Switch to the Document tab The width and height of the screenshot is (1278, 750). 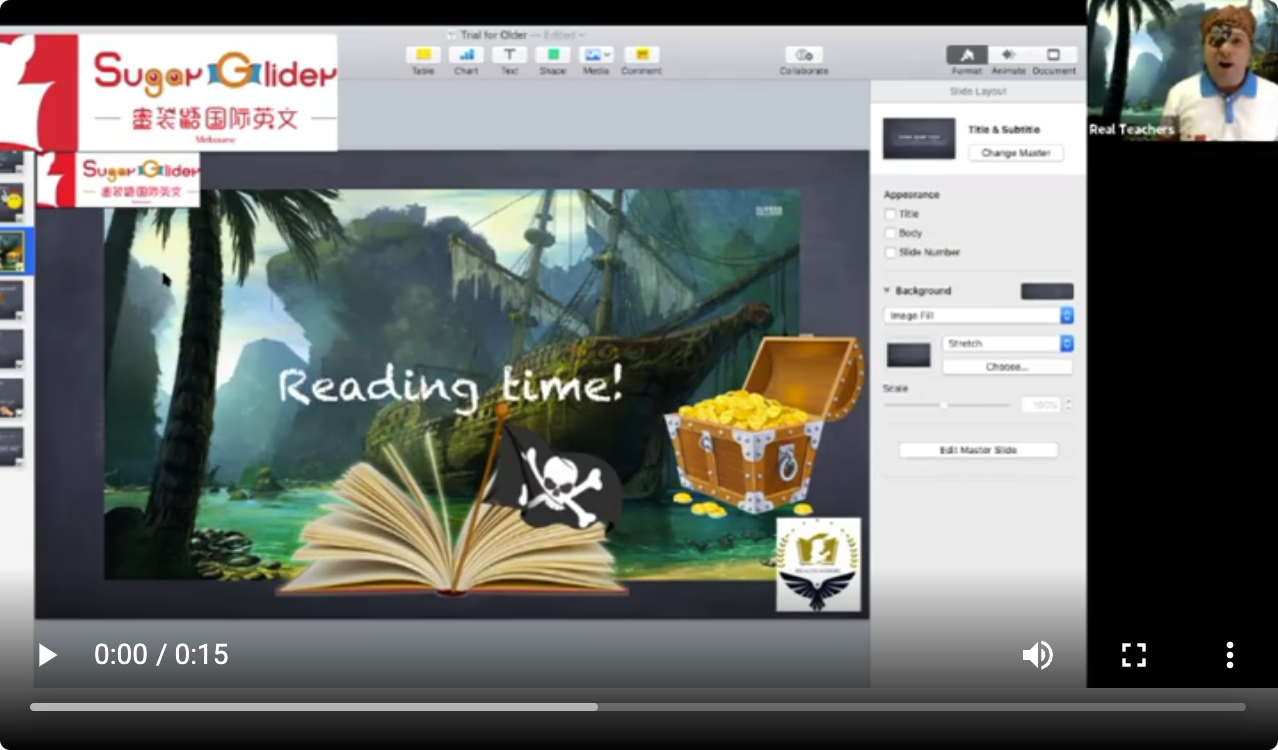pyautogui.click(x=1053, y=55)
